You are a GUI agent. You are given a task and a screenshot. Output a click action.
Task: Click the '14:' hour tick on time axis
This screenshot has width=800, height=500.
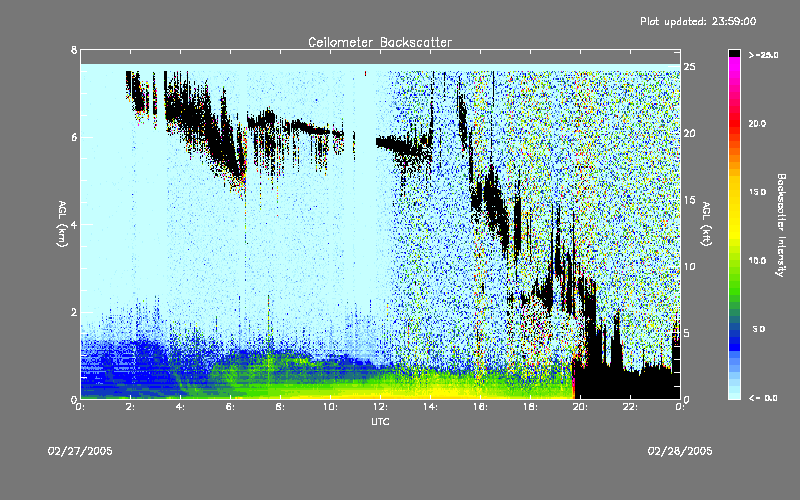[x=430, y=407]
